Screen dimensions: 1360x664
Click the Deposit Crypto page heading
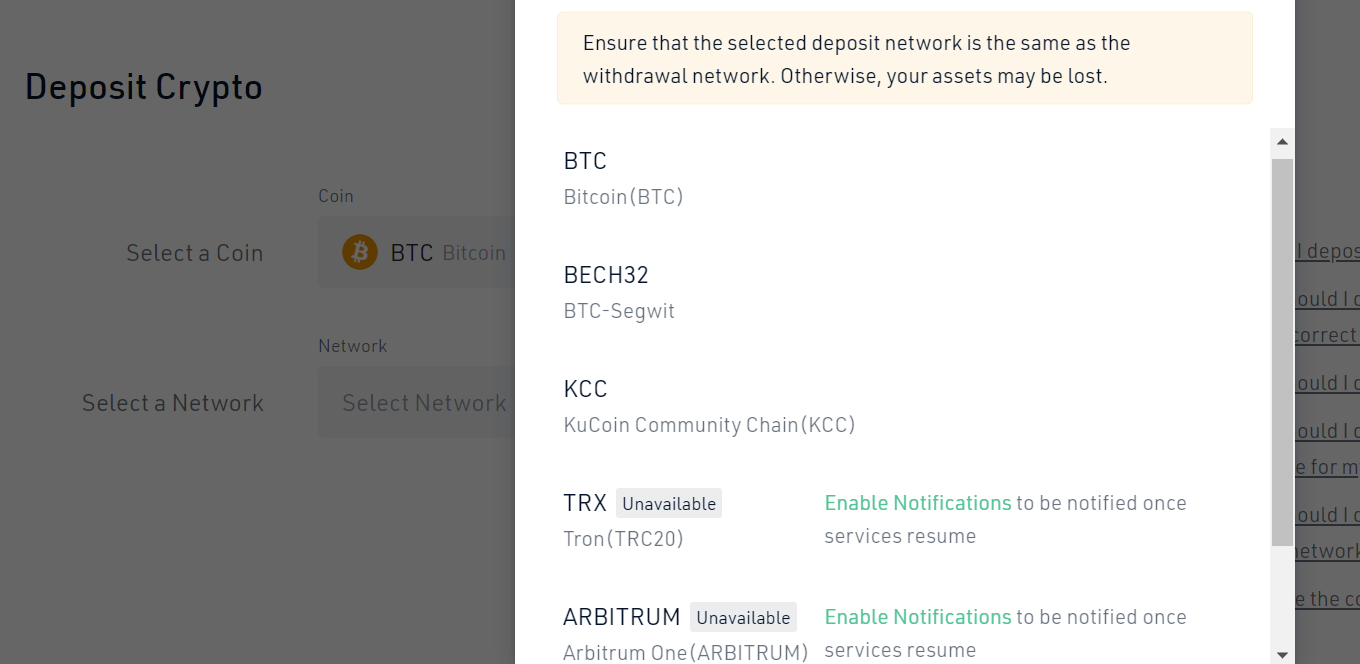click(x=144, y=87)
